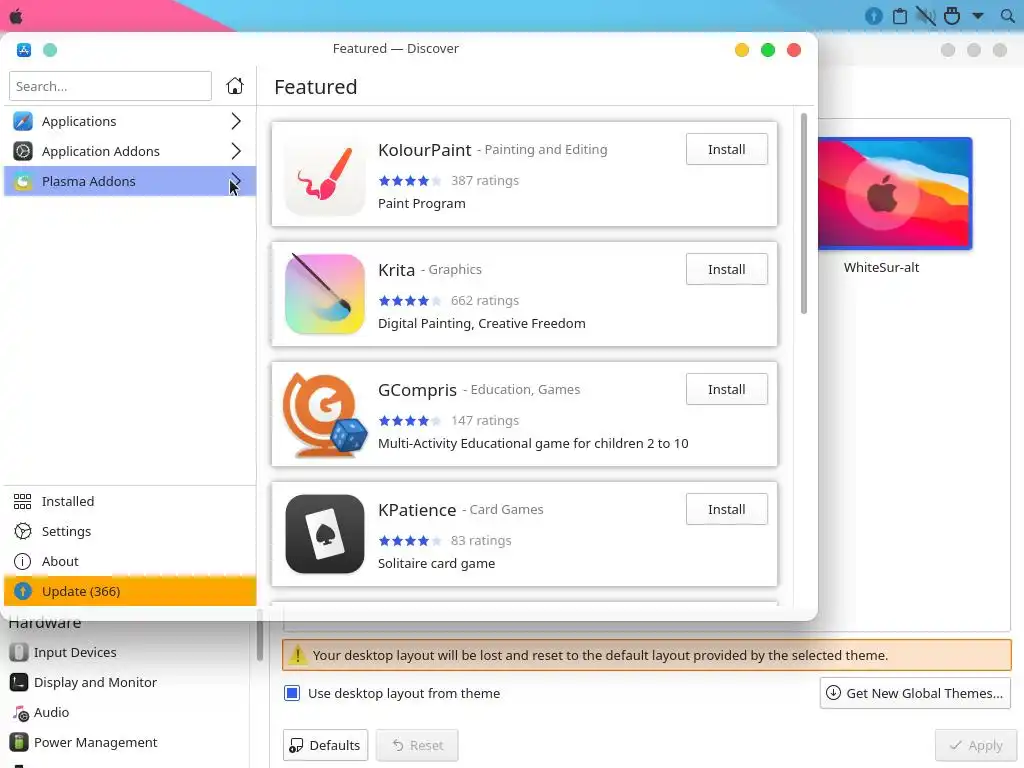This screenshot has width=1024, height=768.
Task: Open the KPatience app icon
Action: tap(325, 534)
